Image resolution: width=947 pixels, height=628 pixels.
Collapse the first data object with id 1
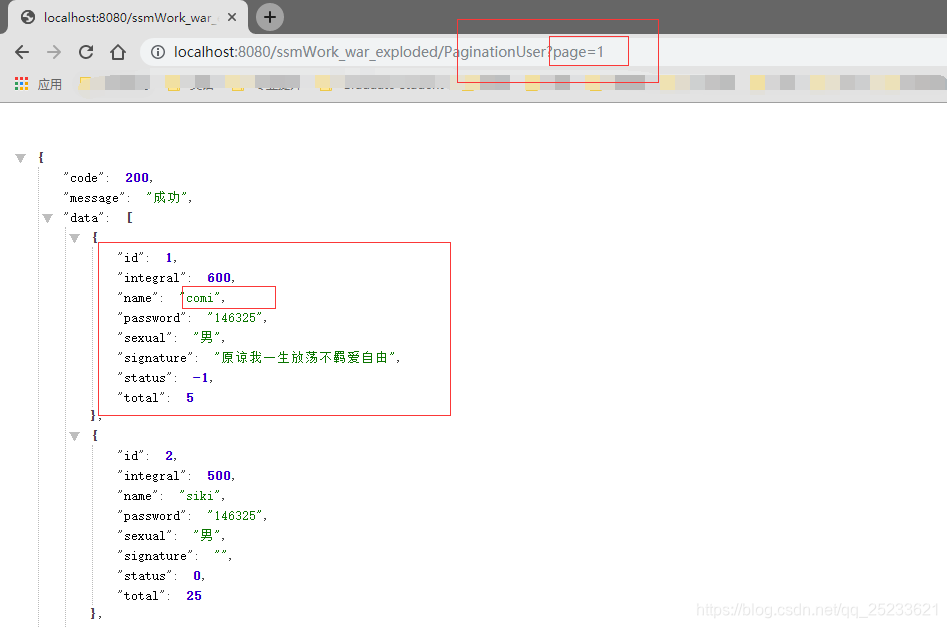pyautogui.click(x=74, y=238)
